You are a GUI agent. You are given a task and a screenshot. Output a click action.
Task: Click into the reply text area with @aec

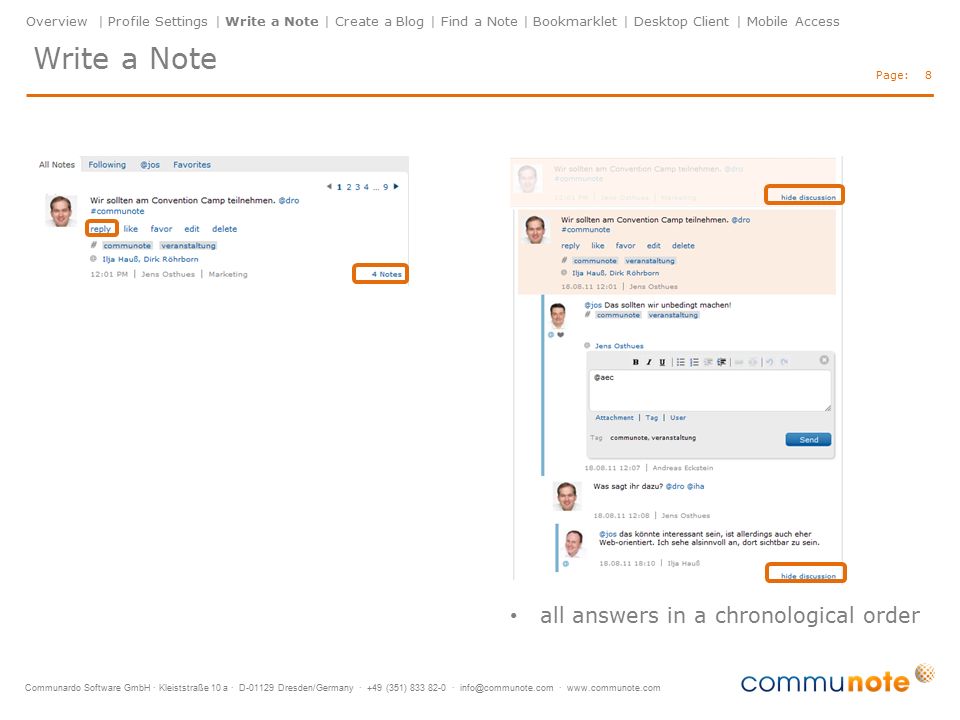click(710, 391)
